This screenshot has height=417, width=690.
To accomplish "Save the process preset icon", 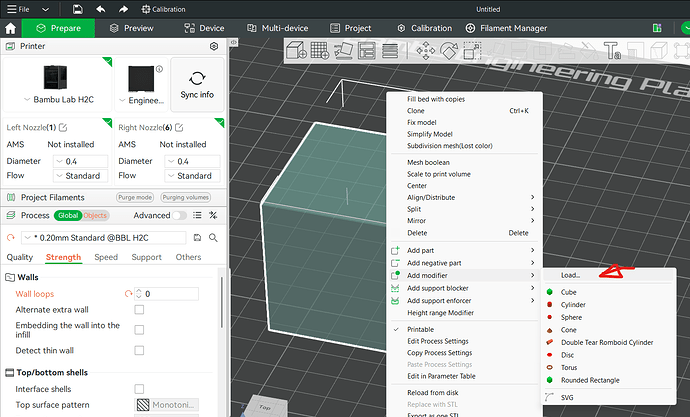I will 198,238.
